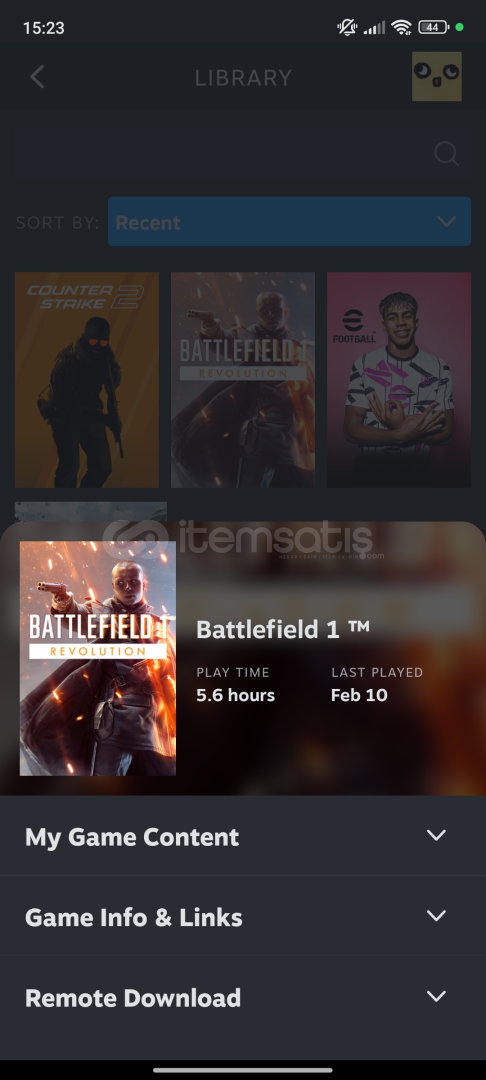Click the Recent dropdown chevron arrow
This screenshot has width=486, height=1080.
coord(447,222)
